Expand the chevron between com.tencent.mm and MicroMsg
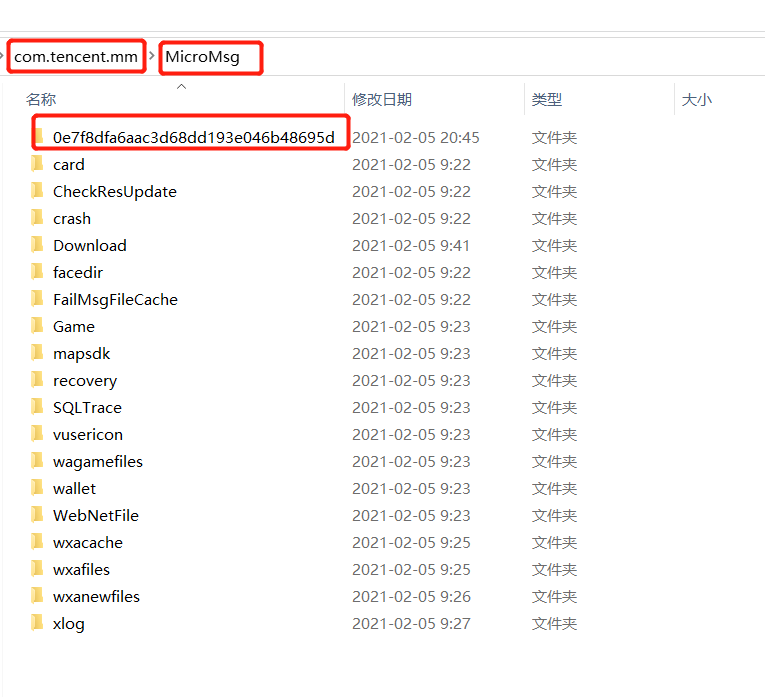765x697 pixels. [153, 57]
